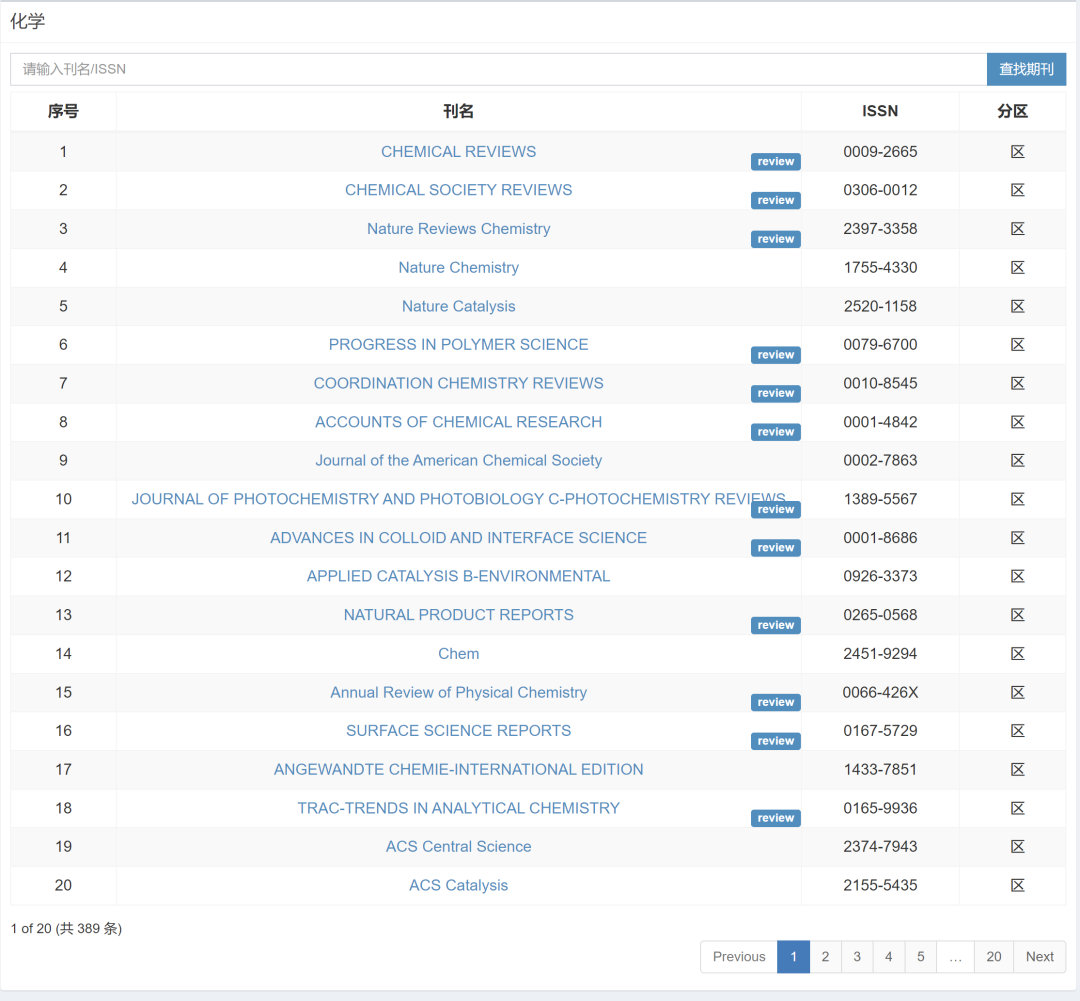Click the review badge for ACCOUNTS OF CHEMICAL RESEARCH
This screenshot has height=1001, width=1080.
click(x=775, y=432)
